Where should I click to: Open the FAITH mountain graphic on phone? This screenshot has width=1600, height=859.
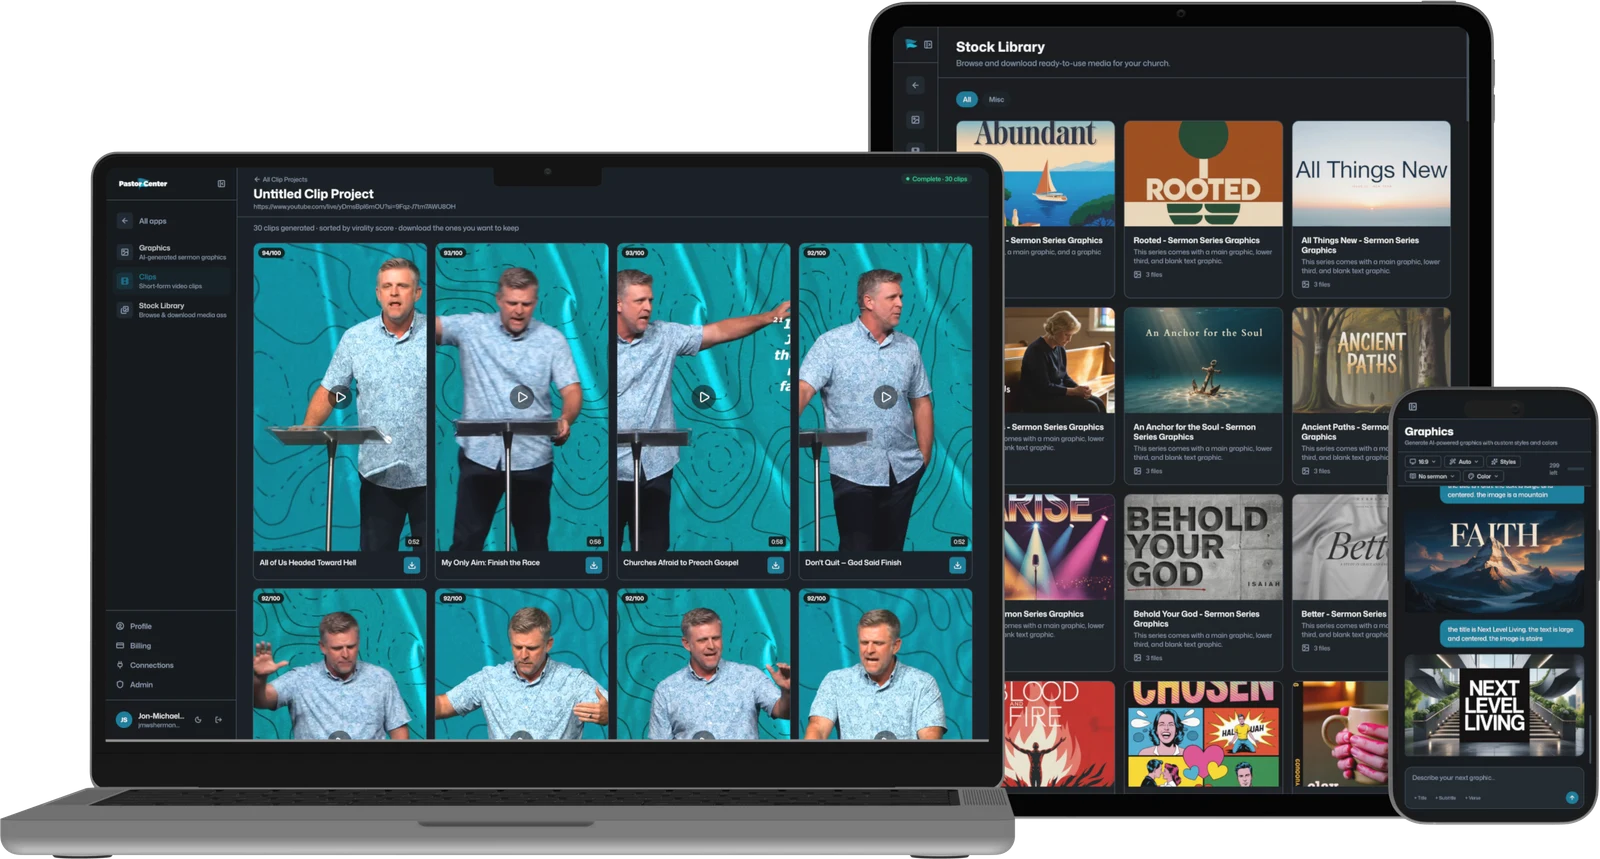coord(1494,562)
